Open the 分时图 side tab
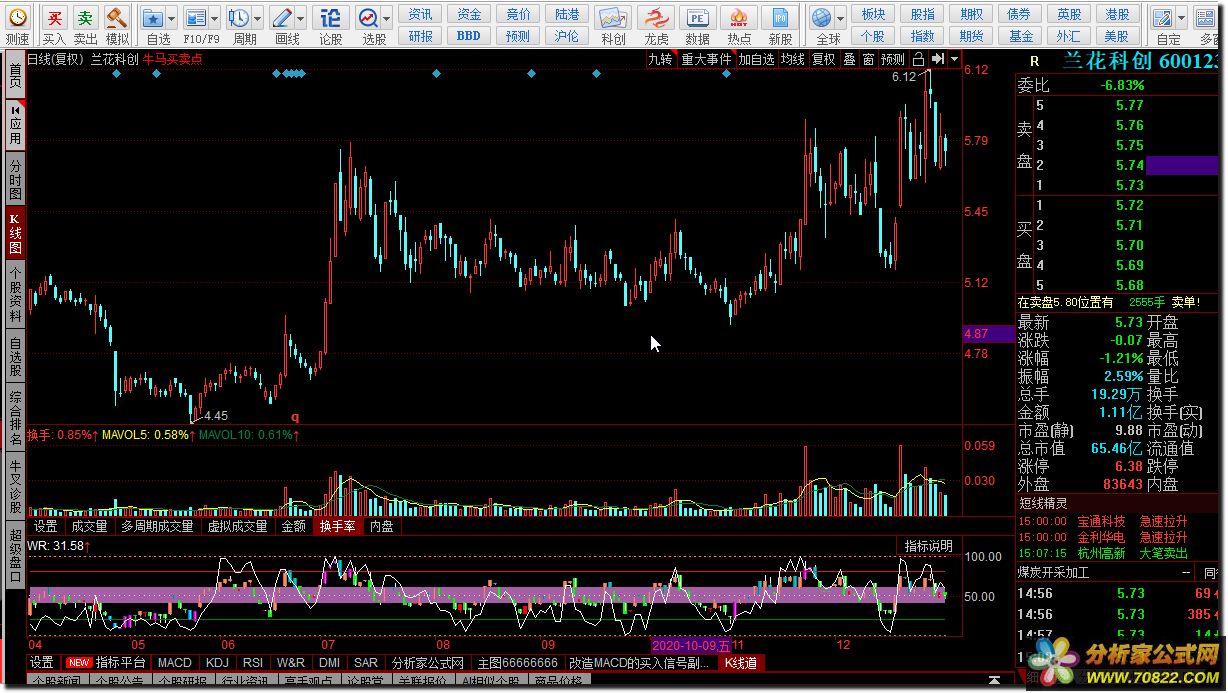The width and height of the screenshot is (1228, 693). point(15,178)
